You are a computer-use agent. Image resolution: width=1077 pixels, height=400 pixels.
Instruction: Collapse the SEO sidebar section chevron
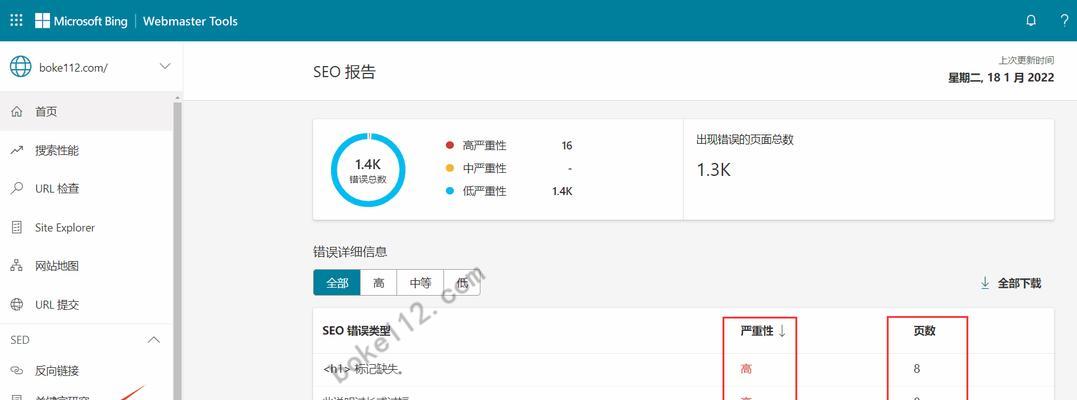(155, 340)
